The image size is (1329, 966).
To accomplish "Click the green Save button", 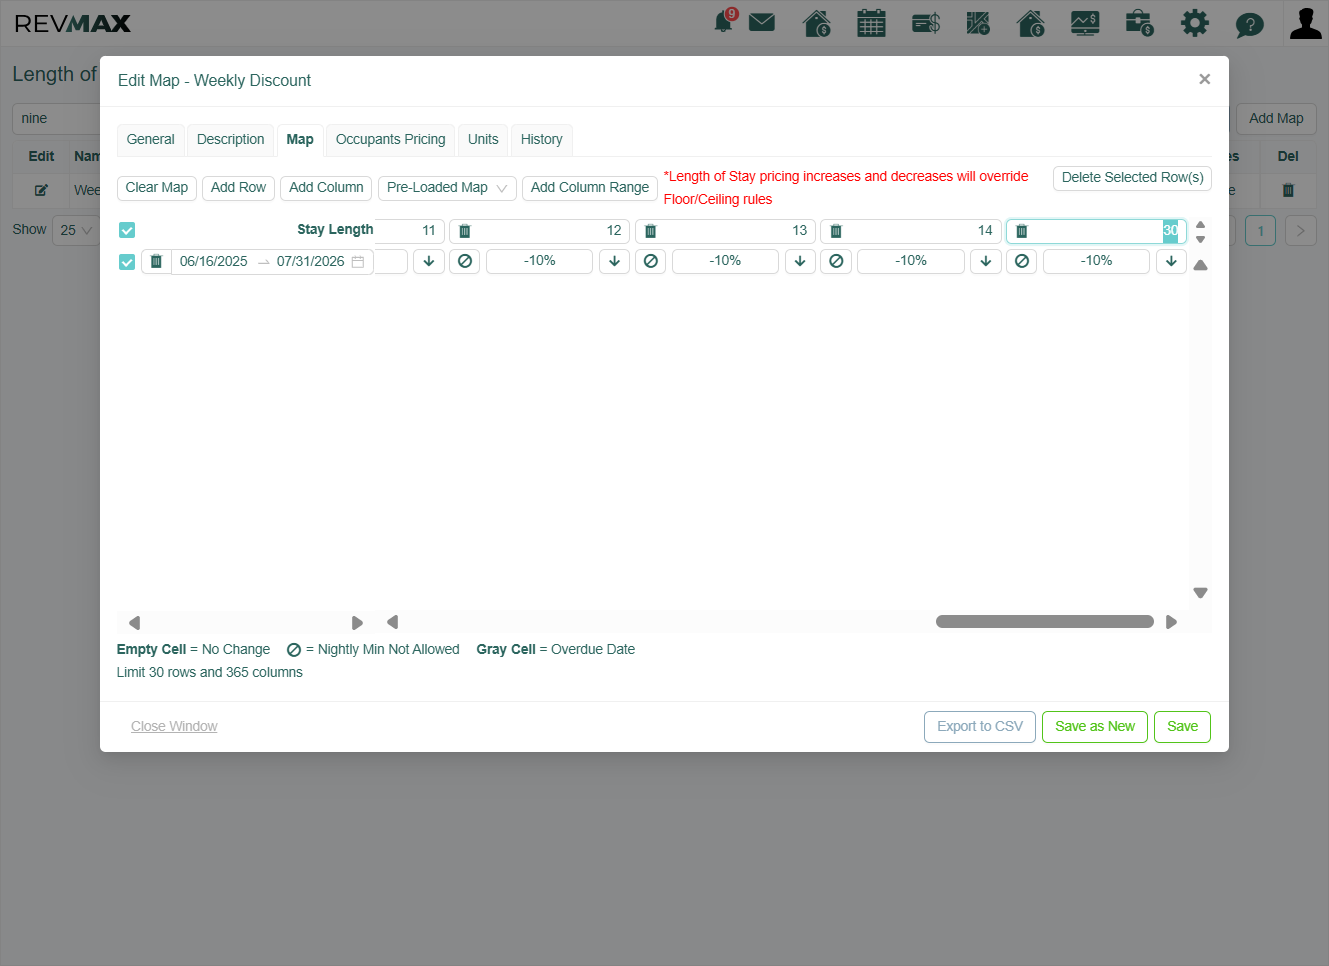I will (1182, 727).
